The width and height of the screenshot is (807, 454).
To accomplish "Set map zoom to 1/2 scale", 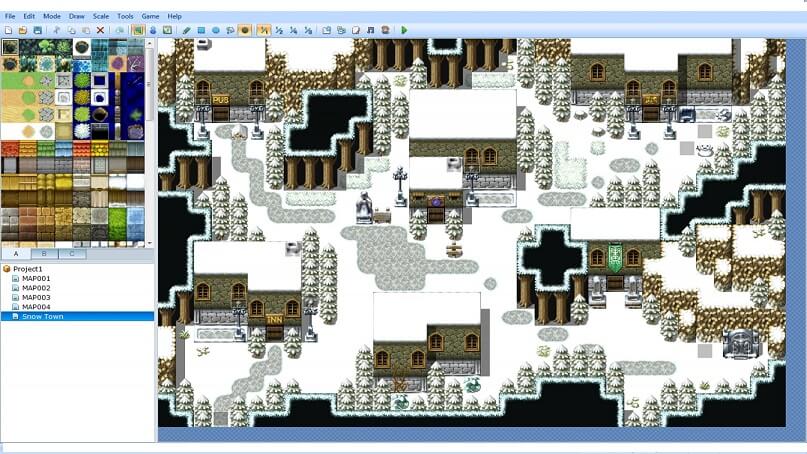I will (x=279, y=30).
